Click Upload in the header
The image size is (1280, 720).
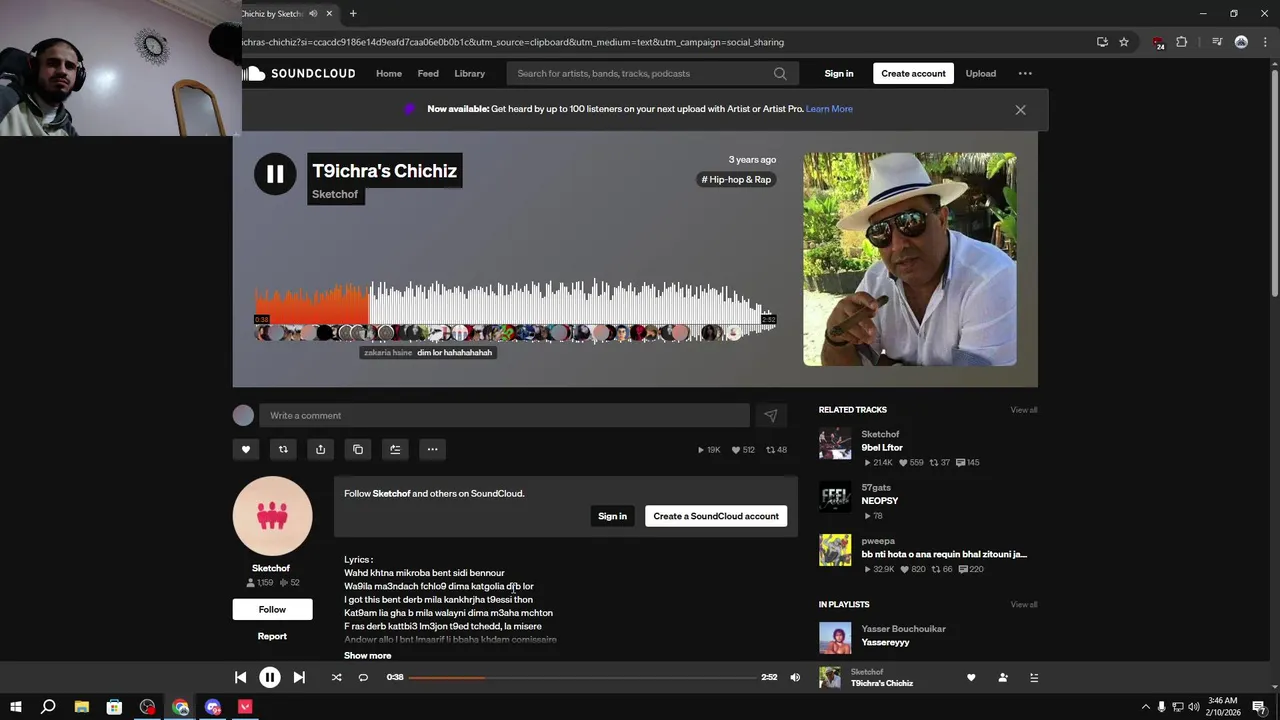coord(980,73)
